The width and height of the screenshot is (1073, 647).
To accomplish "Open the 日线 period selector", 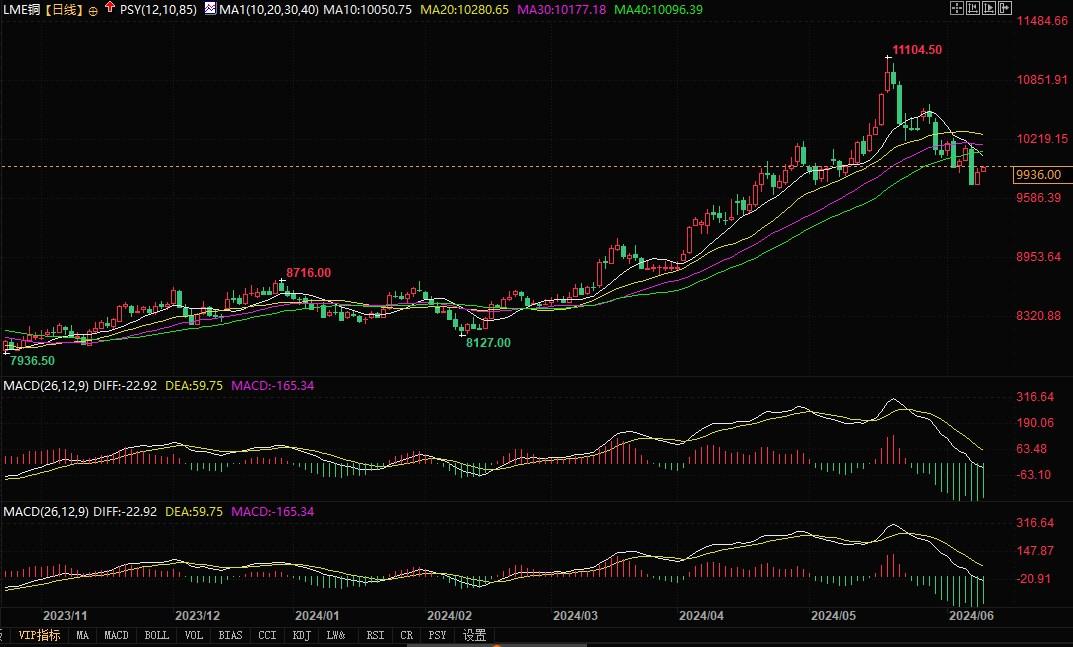I will coord(67,9).
